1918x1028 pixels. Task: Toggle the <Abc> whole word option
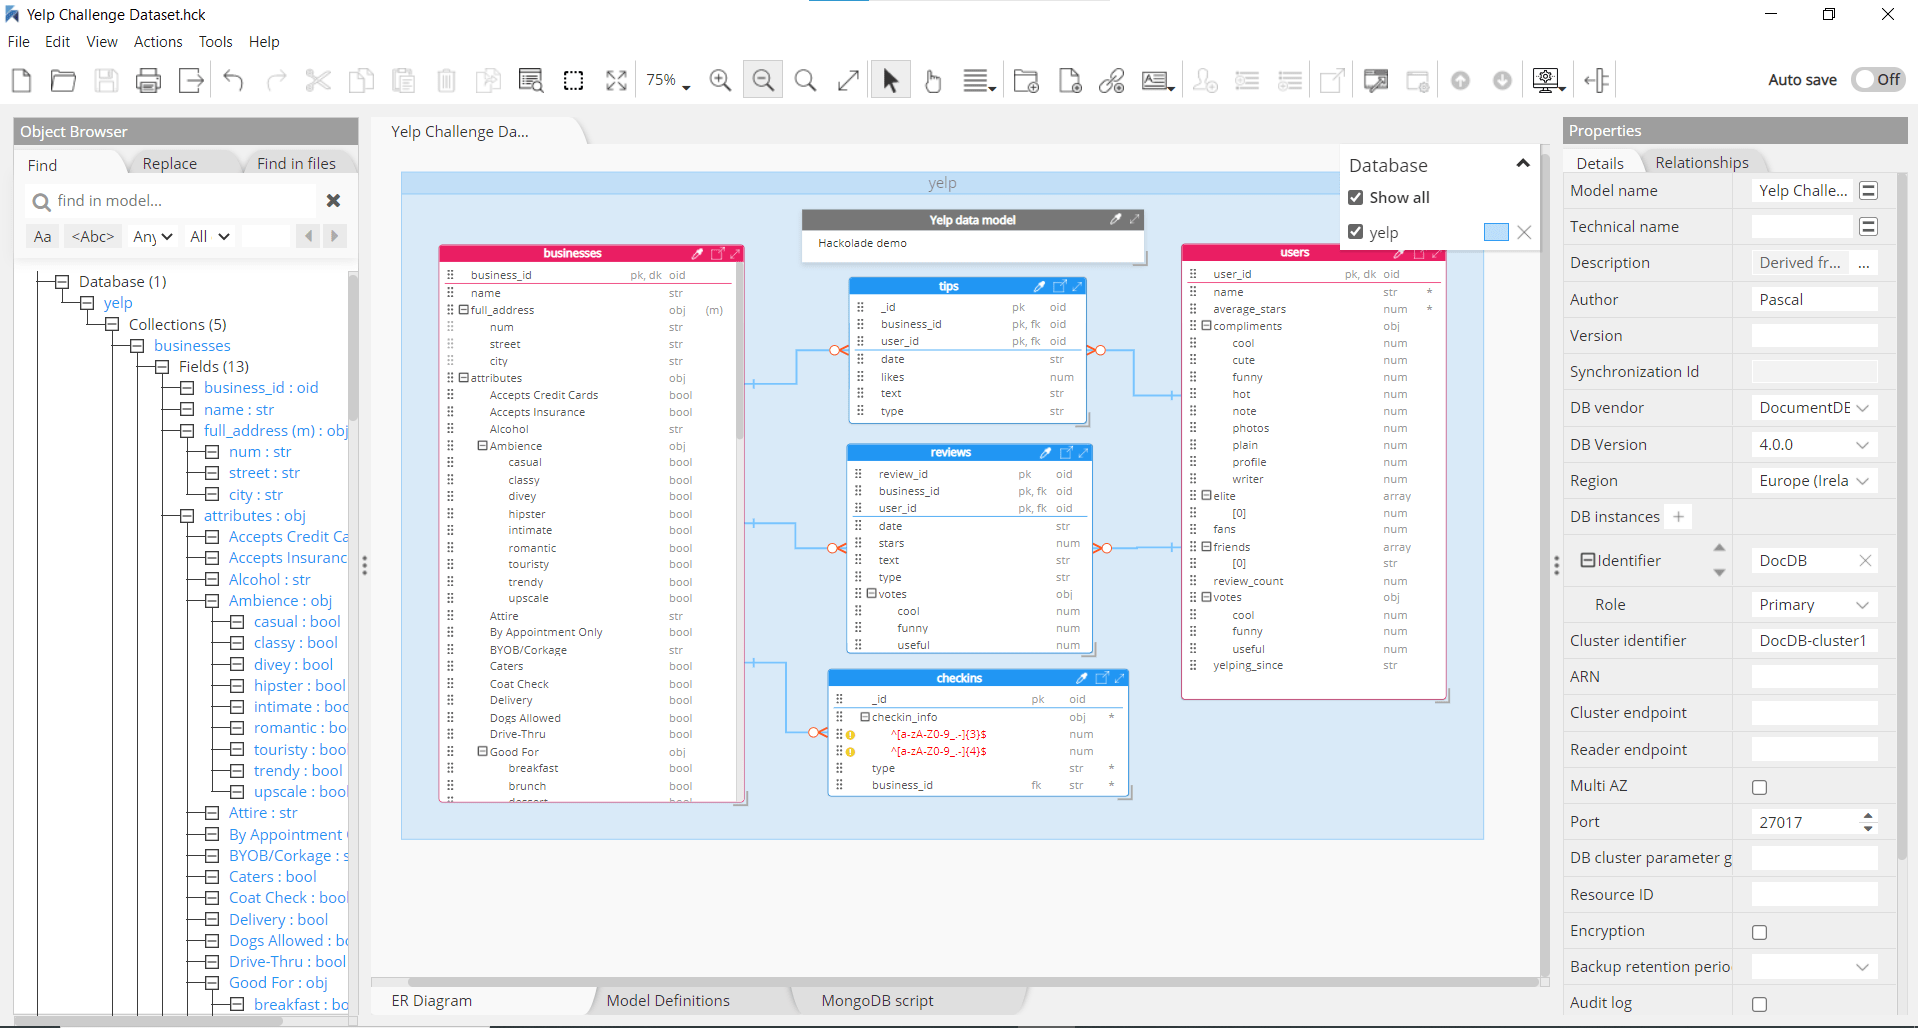(93, 237)
